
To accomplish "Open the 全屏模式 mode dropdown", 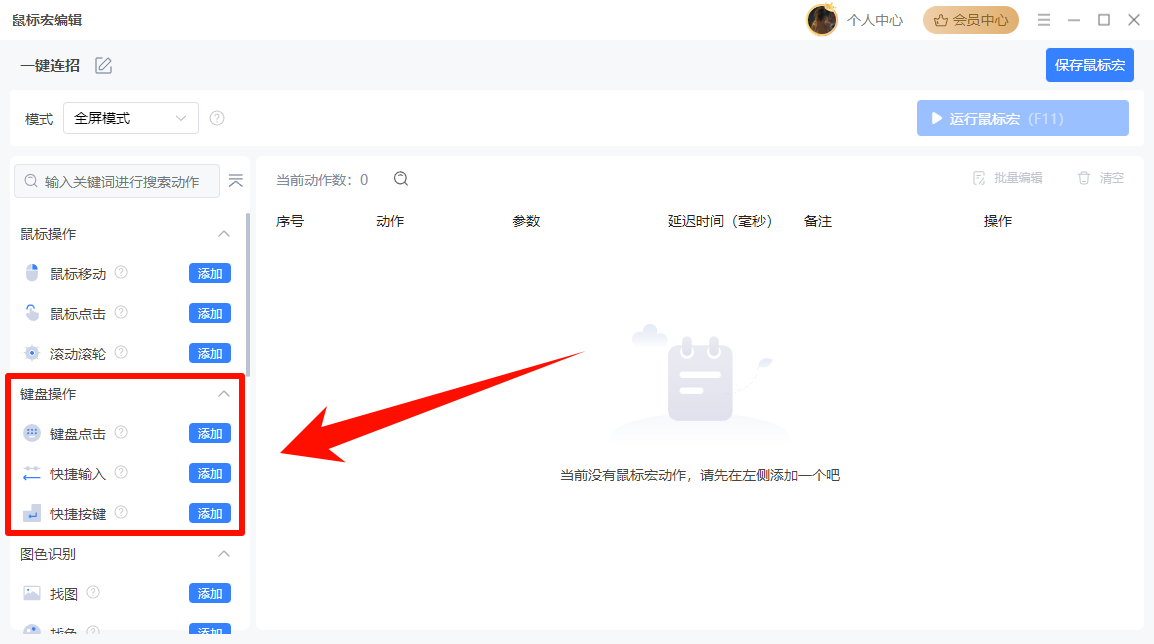I will pyautogui.click(x=130, y=117).
